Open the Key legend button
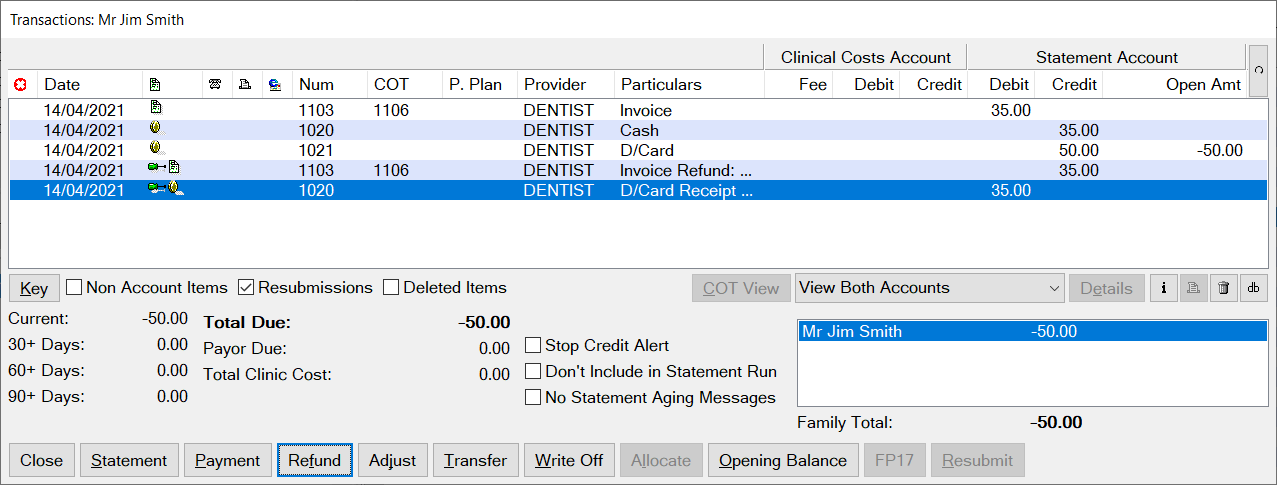This screenshot has height=485, width=1277. click(x=34, y=288)
